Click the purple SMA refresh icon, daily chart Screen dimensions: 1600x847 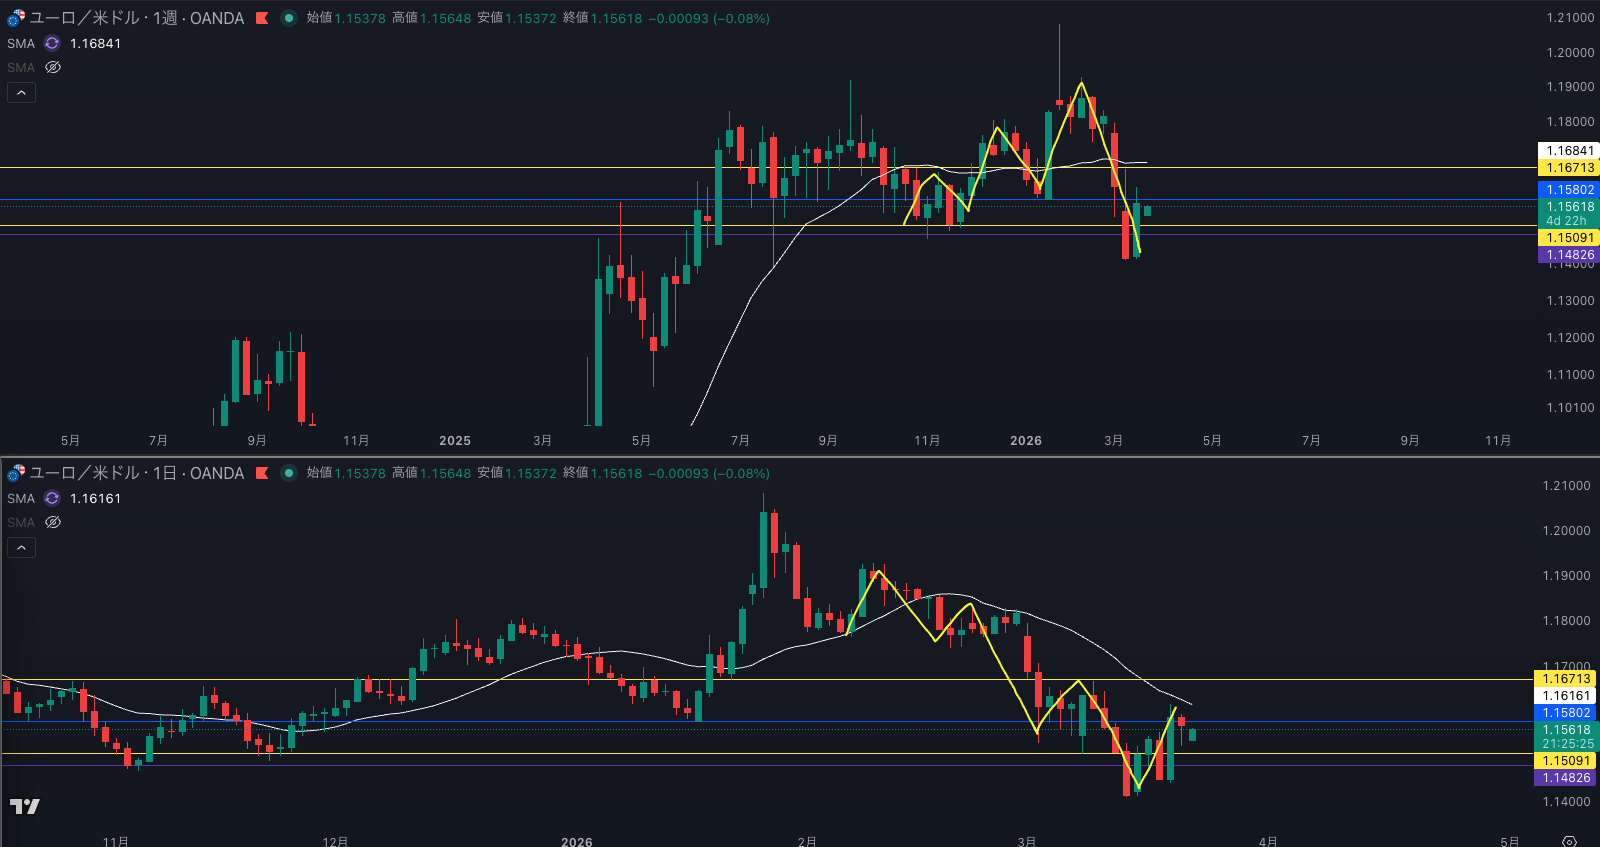click(x=52, y=498)
